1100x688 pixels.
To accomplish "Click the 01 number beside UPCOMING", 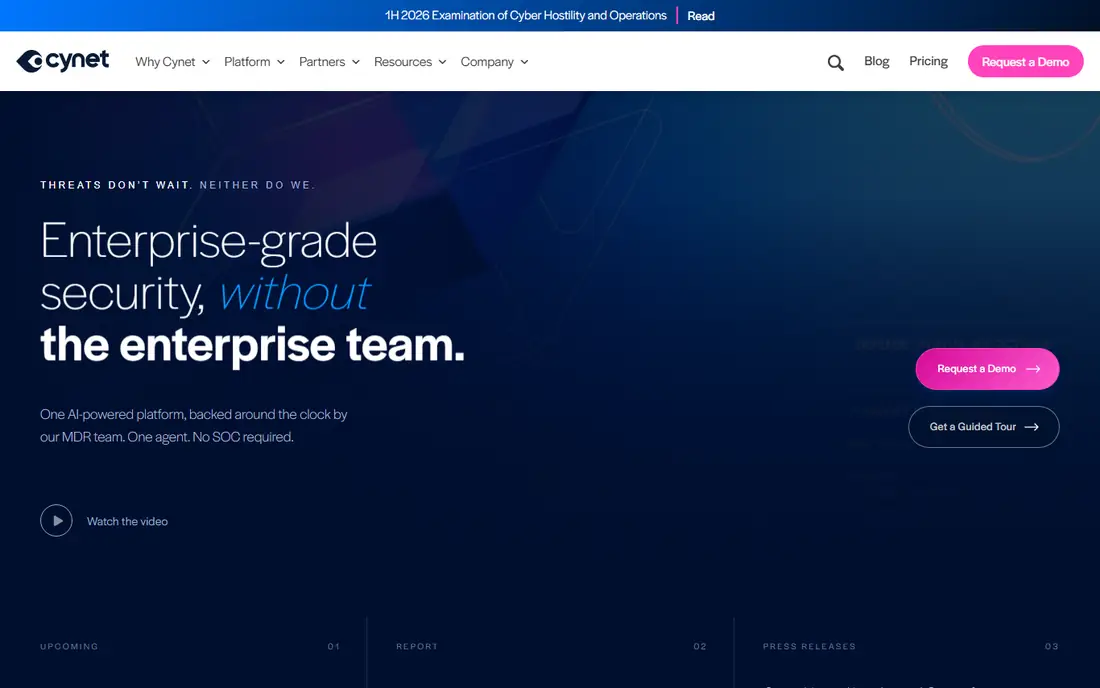I will 334,647.
